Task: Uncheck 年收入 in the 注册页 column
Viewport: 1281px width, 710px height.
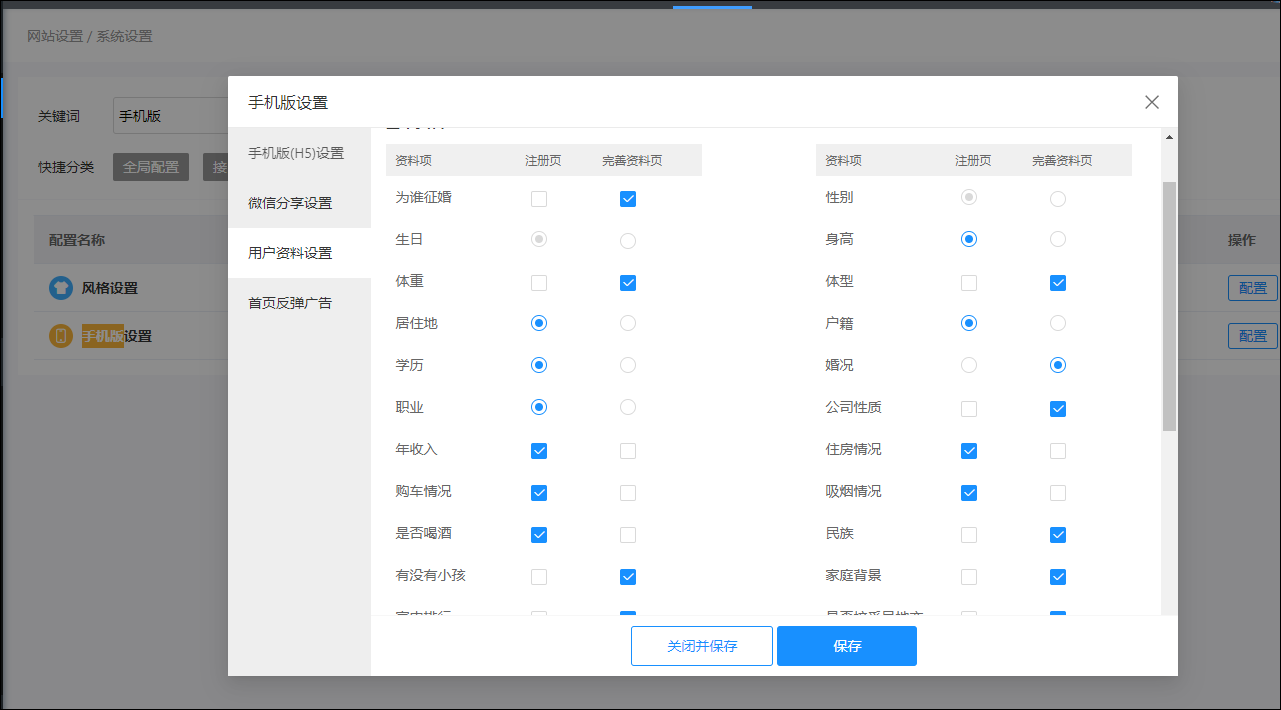Action: coord(539,451)
